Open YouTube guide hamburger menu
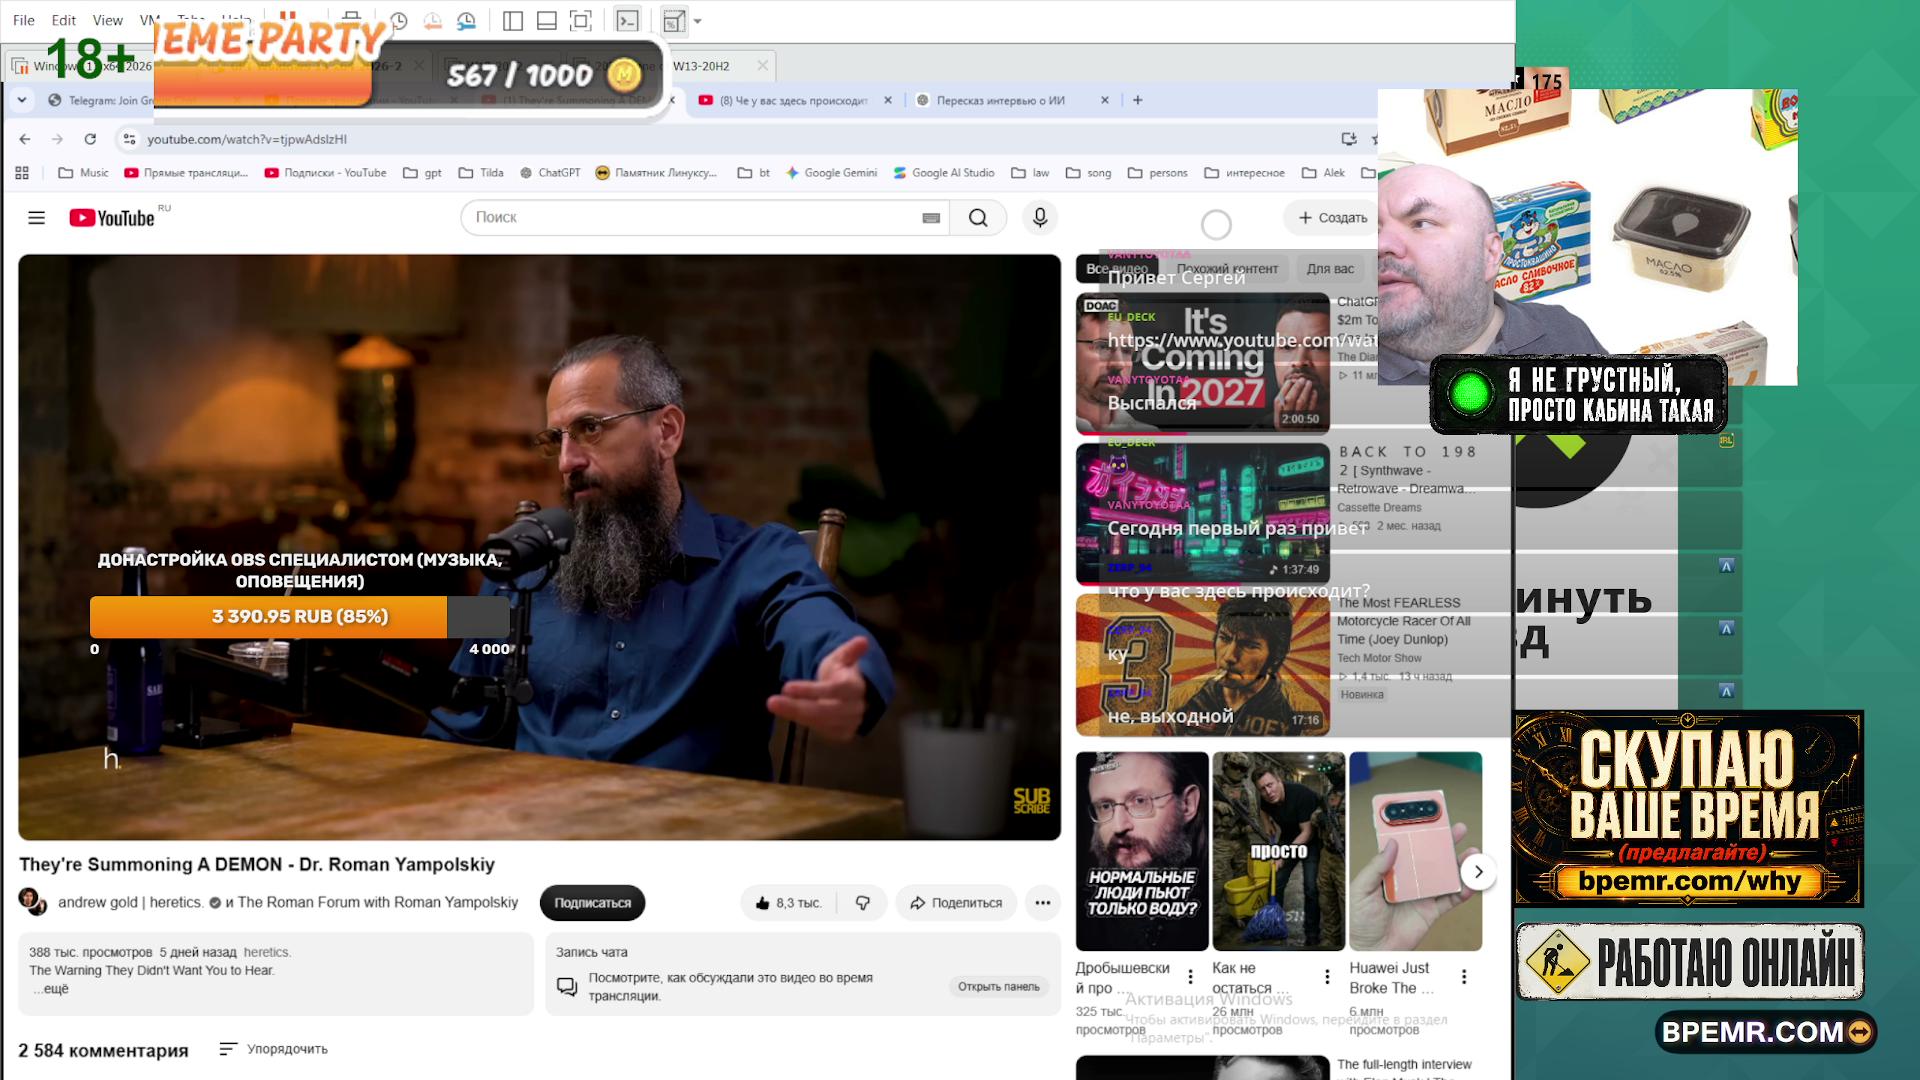This screenshot has height=1080, width=1920. [x=37, y=218]
